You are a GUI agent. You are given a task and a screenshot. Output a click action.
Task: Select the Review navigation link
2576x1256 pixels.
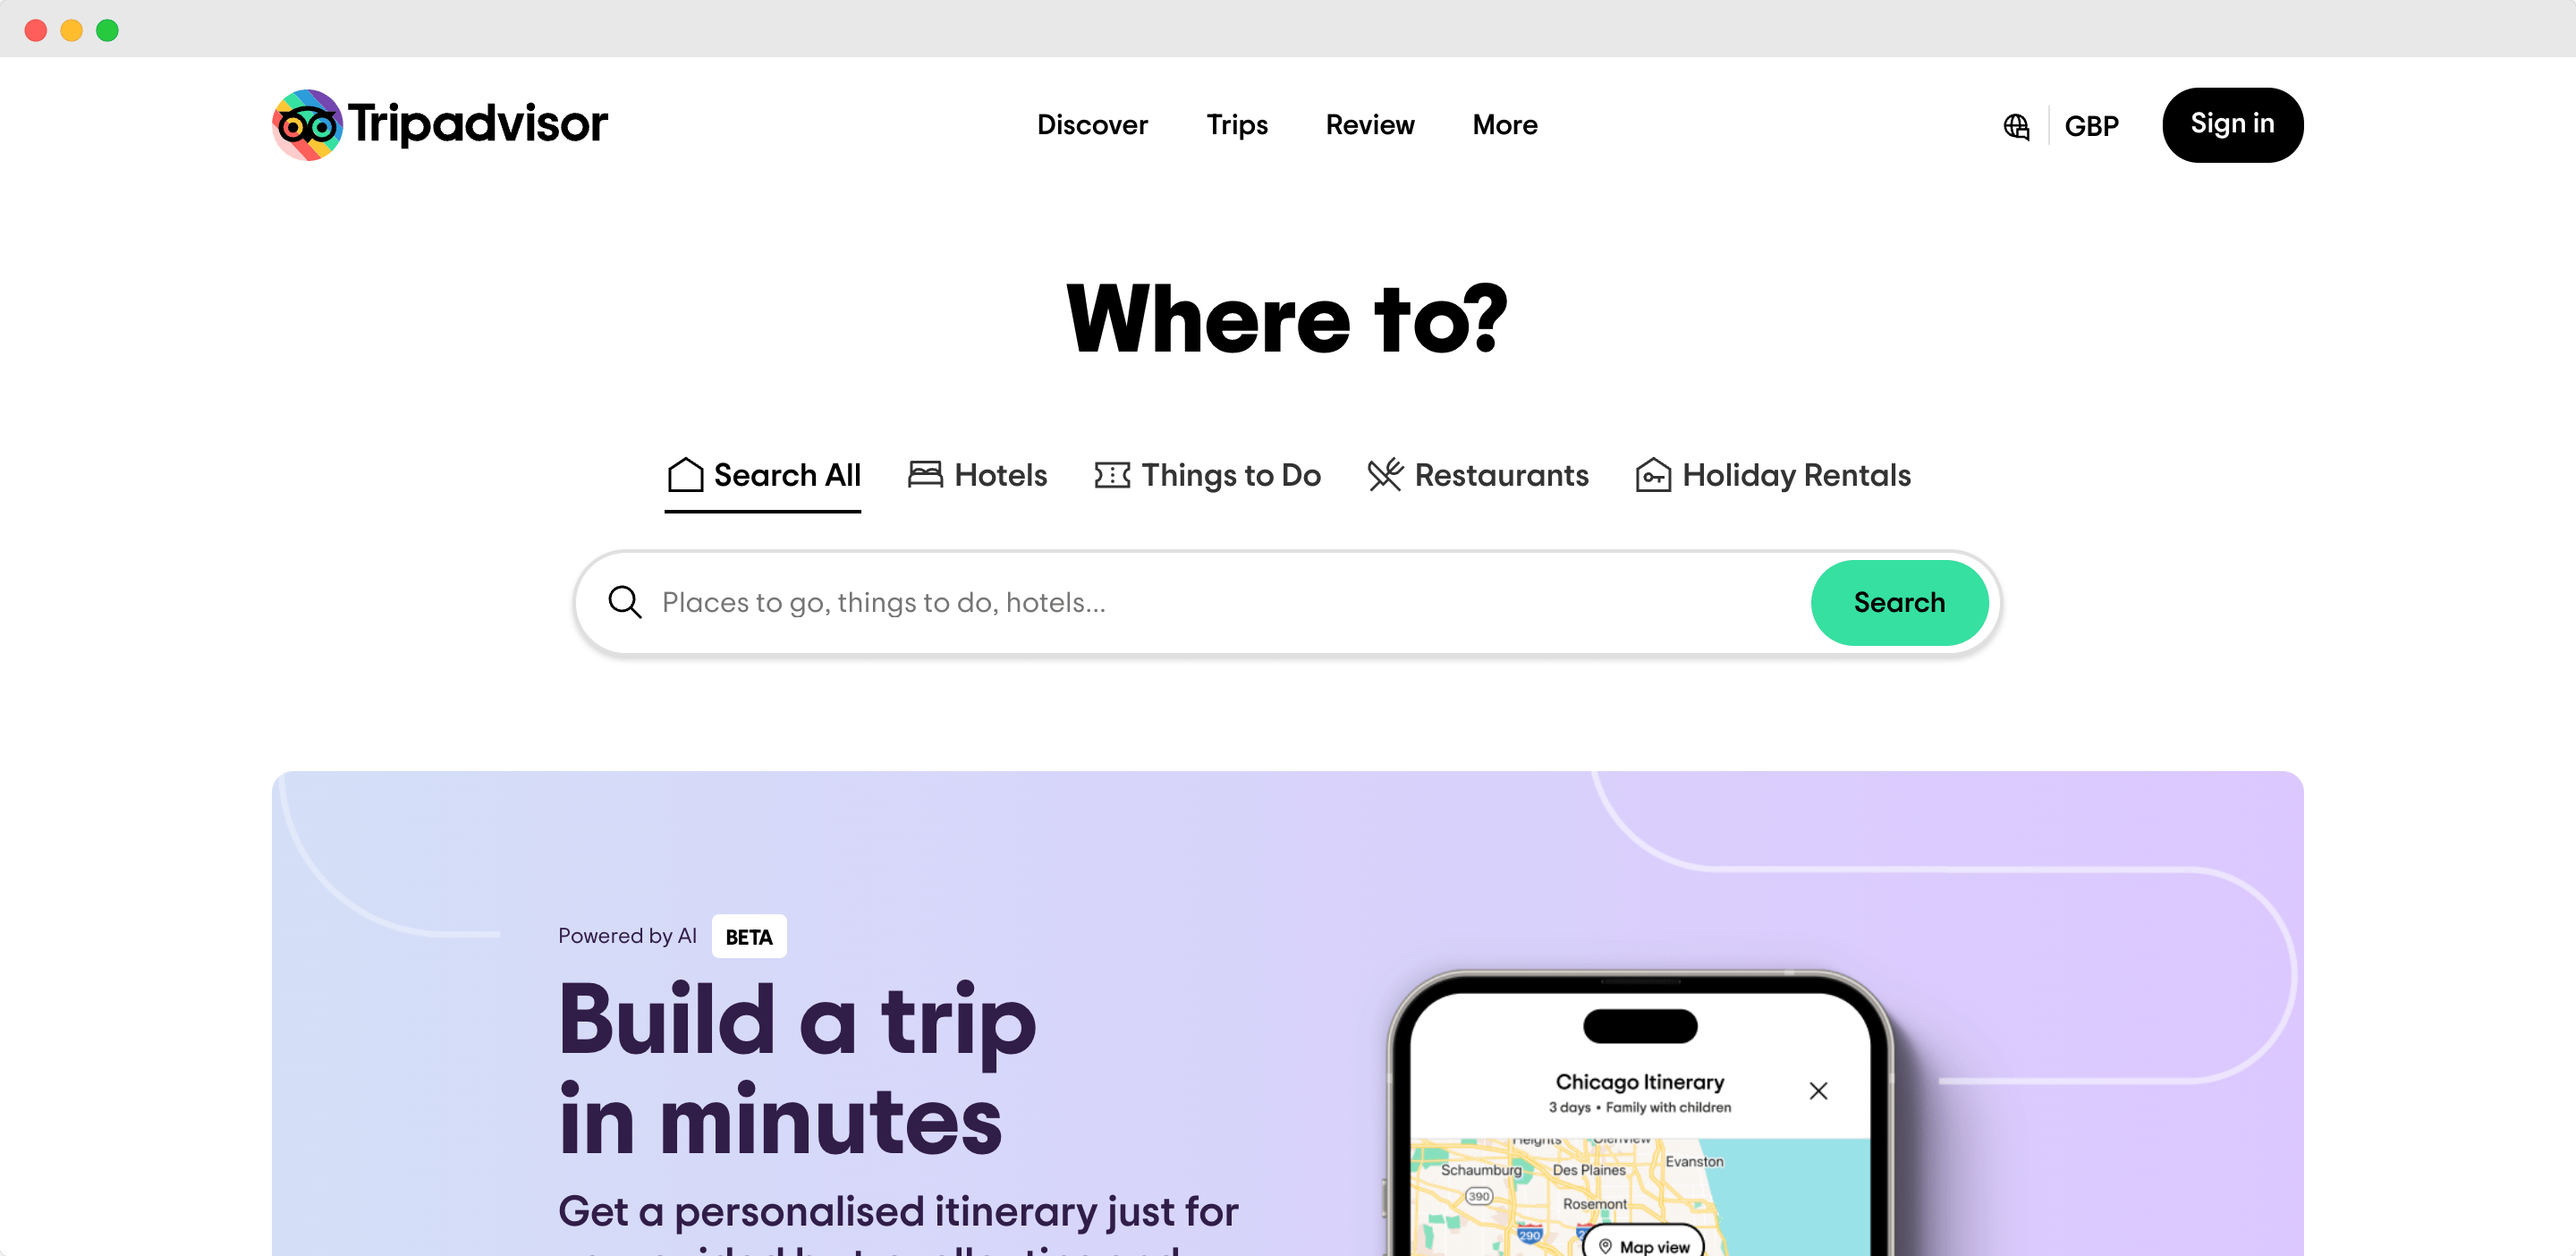1370,125
